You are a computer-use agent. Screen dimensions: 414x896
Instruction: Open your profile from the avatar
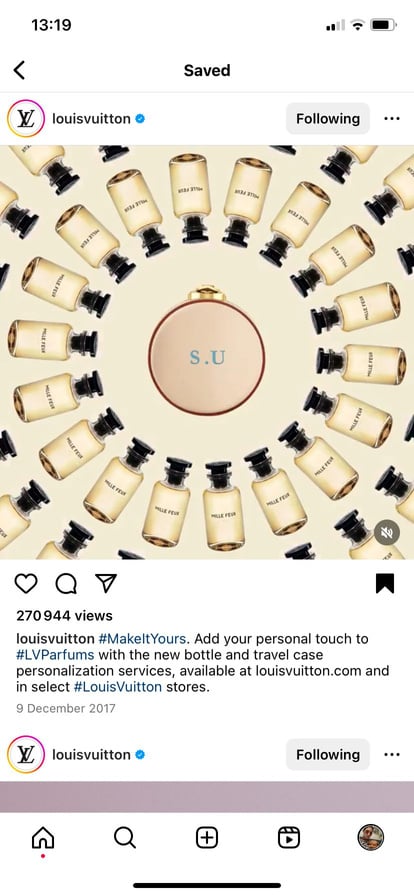371,838
